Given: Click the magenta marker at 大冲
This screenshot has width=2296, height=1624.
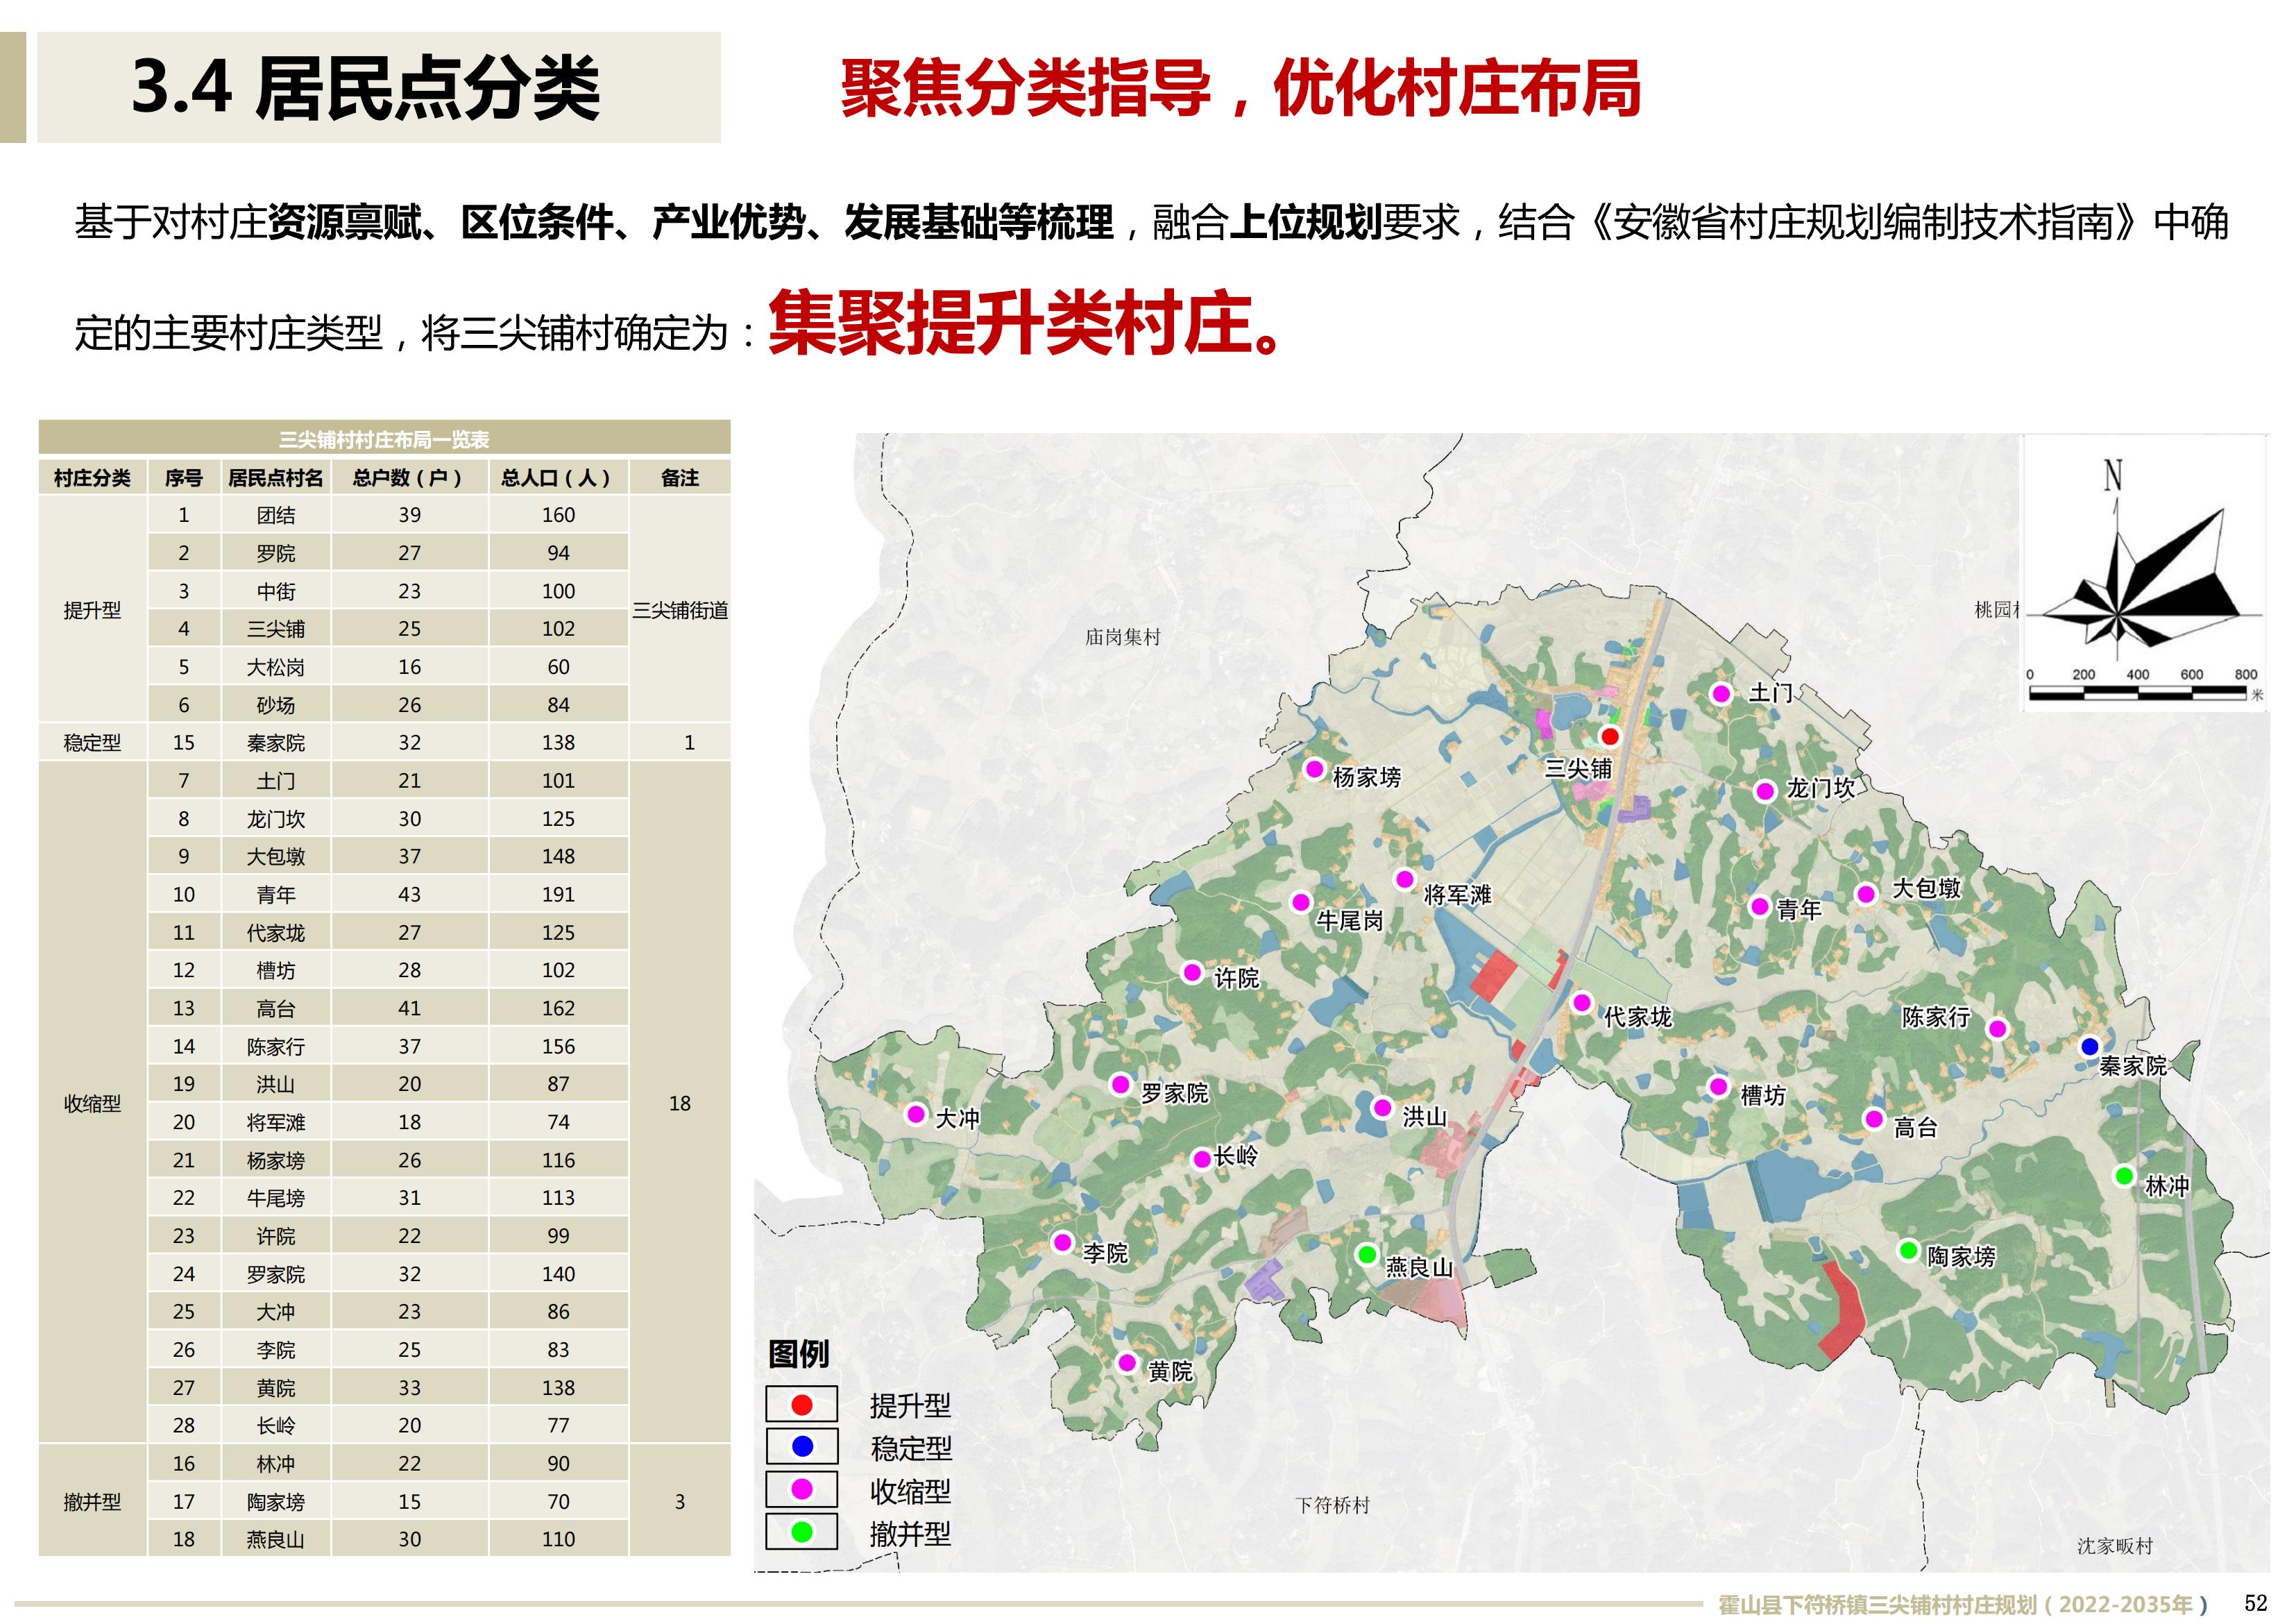Looking at the screenshot, I should click(x=916, y=1114).
